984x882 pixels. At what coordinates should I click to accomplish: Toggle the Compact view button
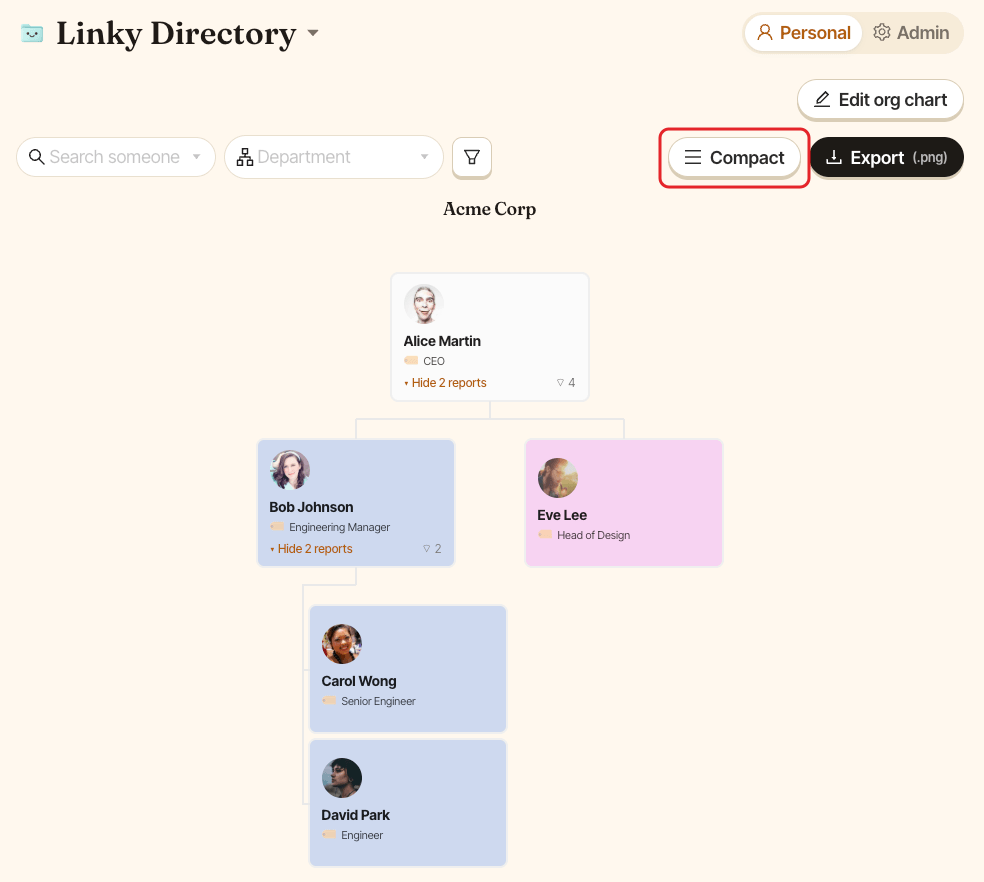(x=734, y=158)
